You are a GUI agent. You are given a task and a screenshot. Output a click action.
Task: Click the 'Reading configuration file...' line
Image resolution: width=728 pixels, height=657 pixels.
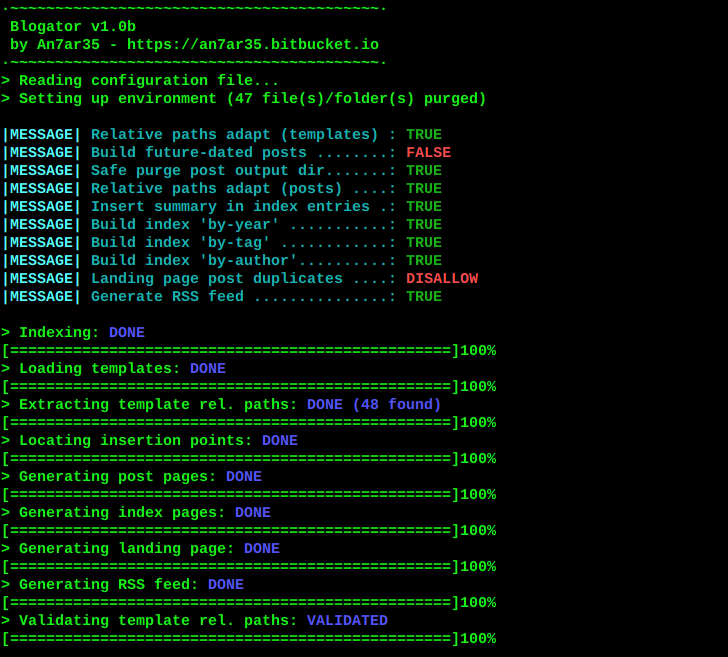click(140, 81)
